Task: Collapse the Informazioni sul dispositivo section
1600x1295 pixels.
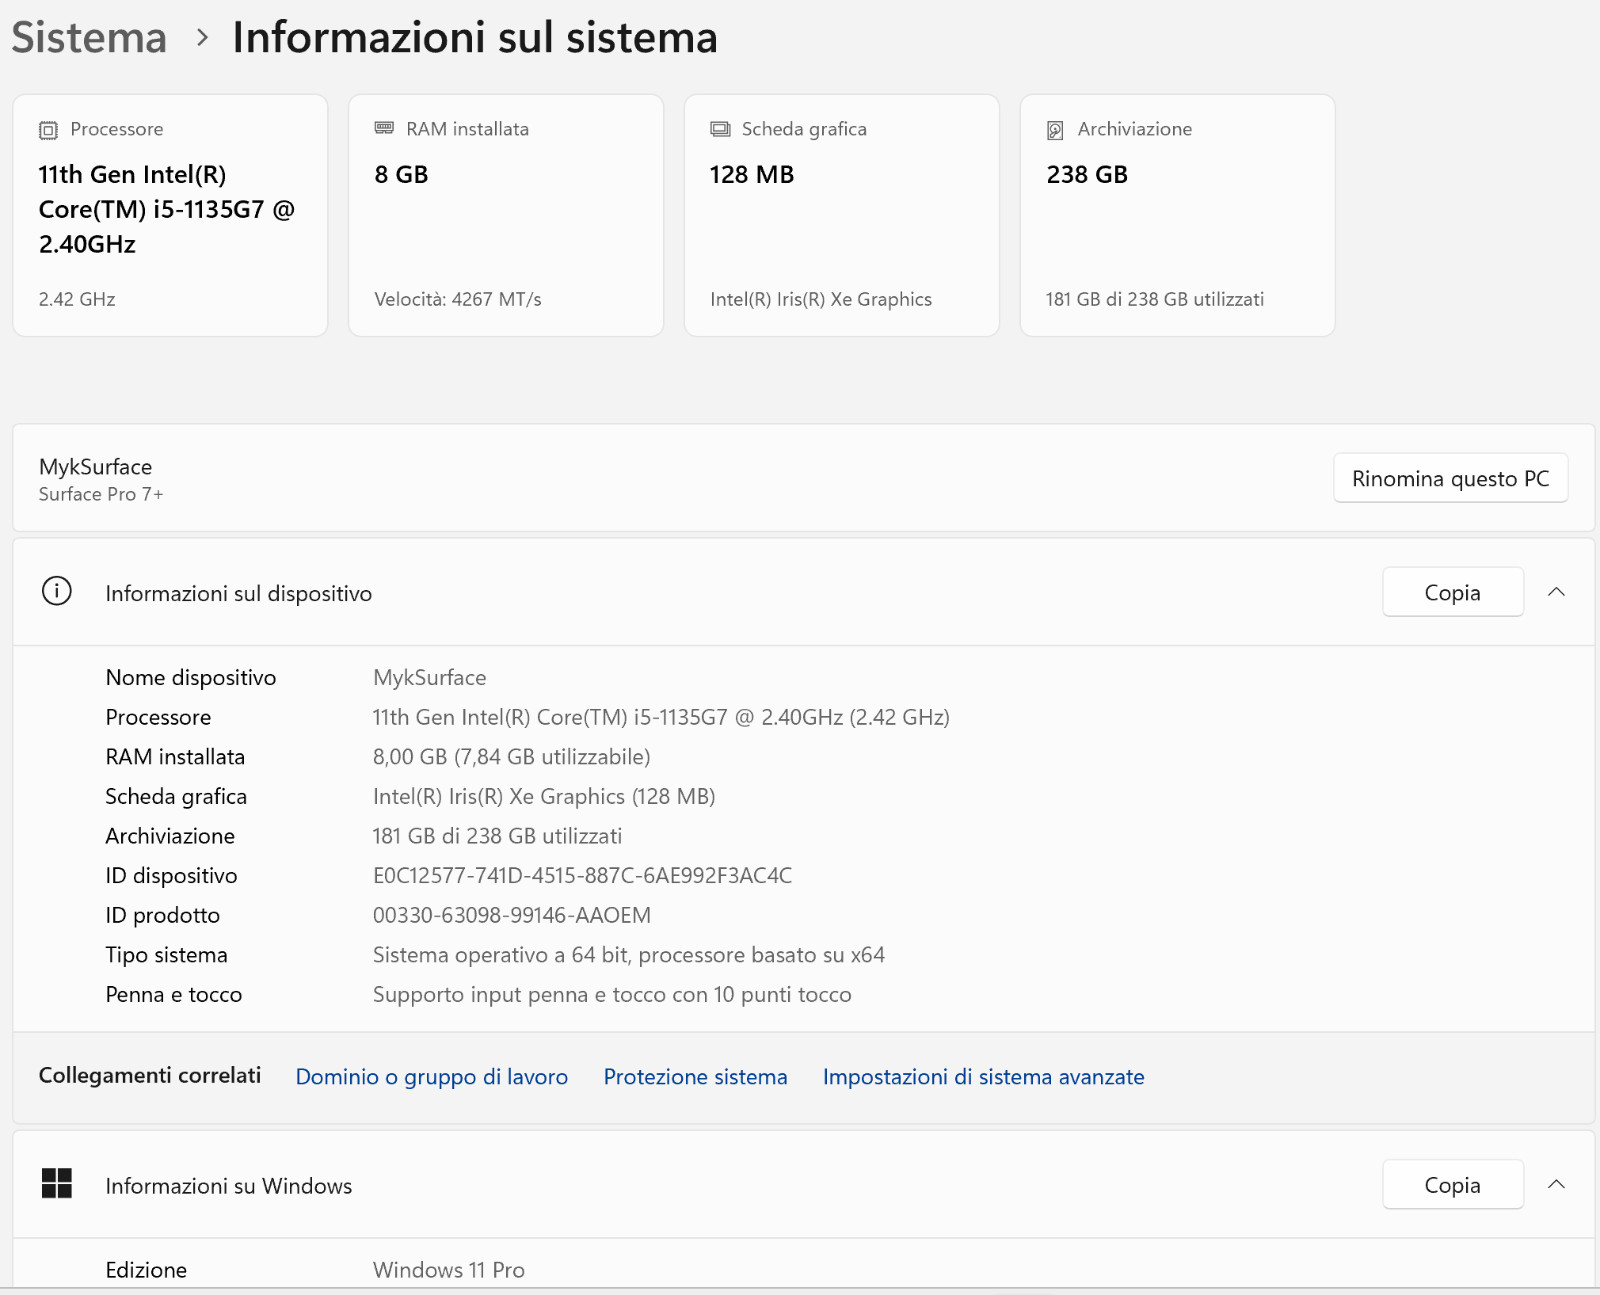Action: [1556, 592]
